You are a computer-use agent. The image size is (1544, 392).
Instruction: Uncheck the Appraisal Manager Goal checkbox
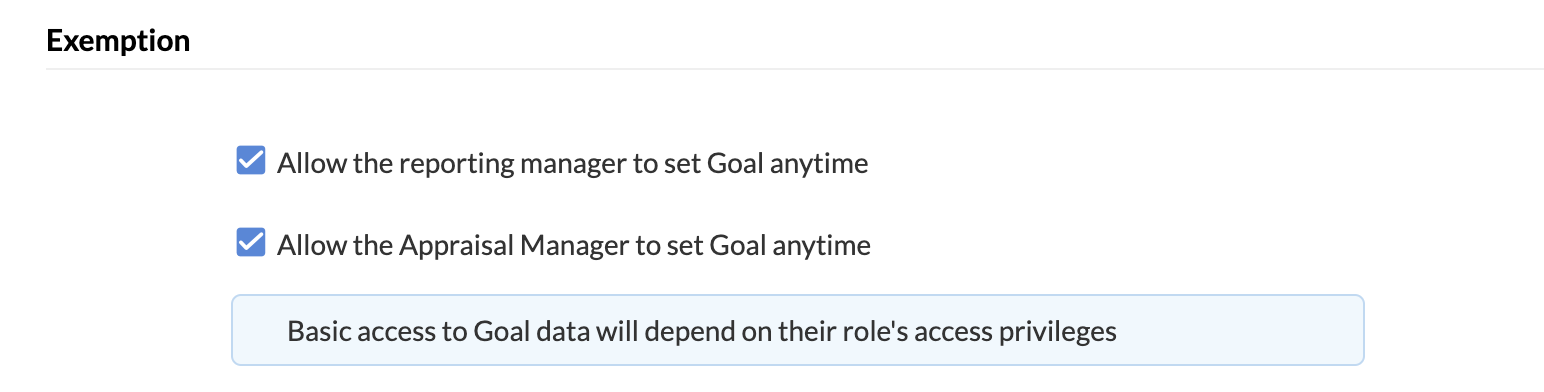click(x=250, y=243)
